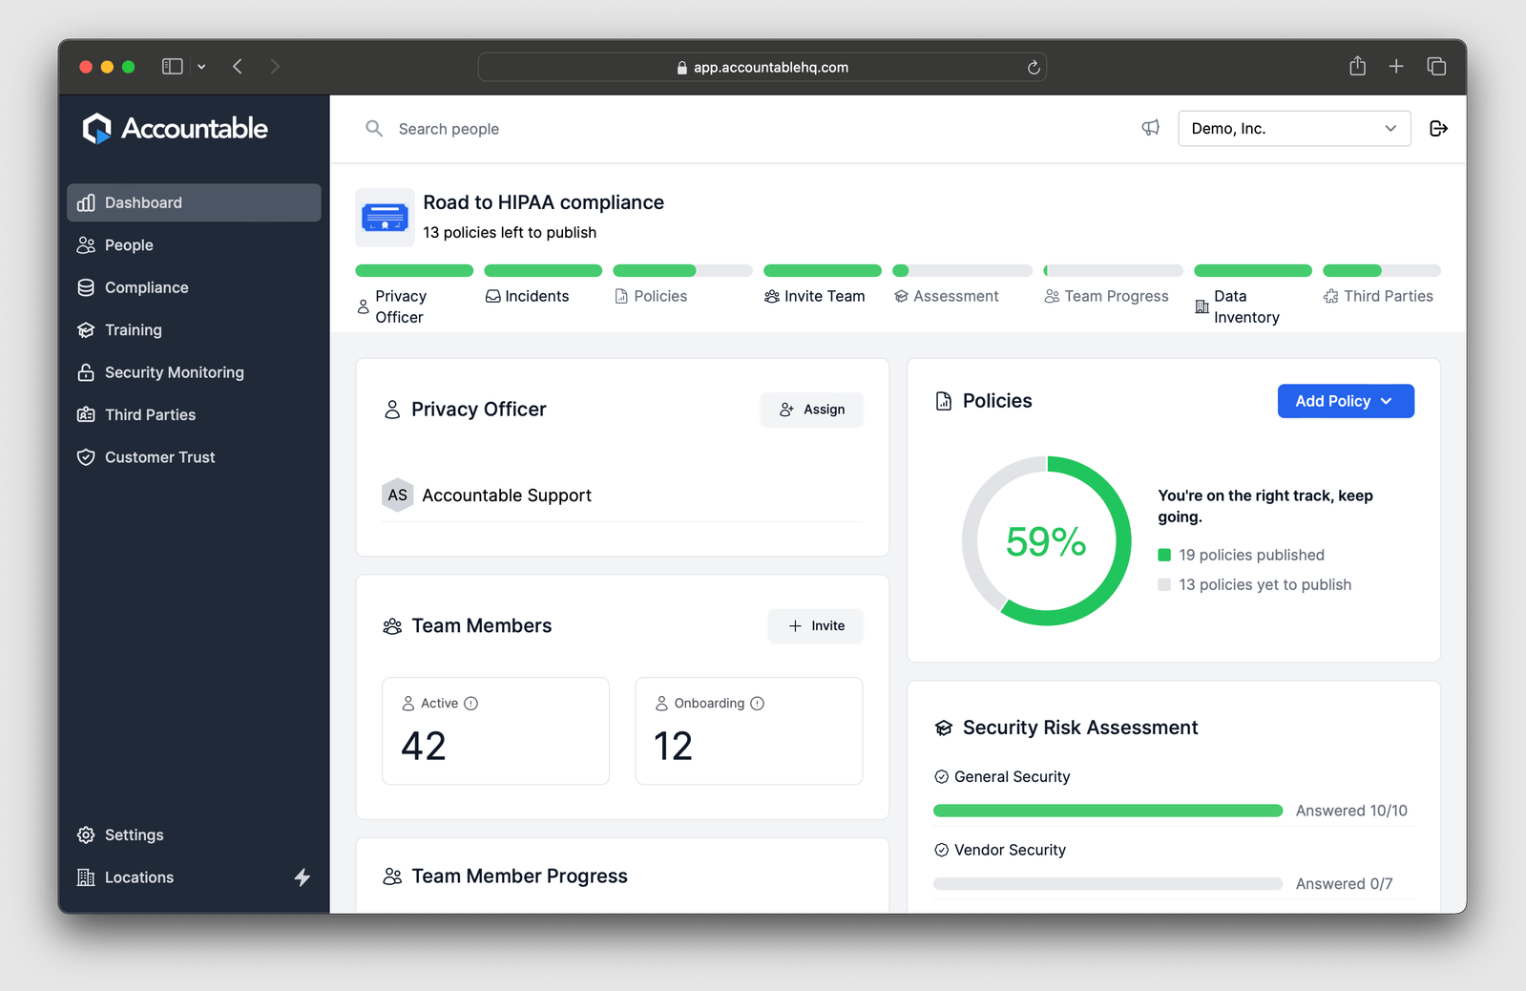Click the Active info icon
The width and height of the screenshot is (1526, 991).
pos(471,703)
